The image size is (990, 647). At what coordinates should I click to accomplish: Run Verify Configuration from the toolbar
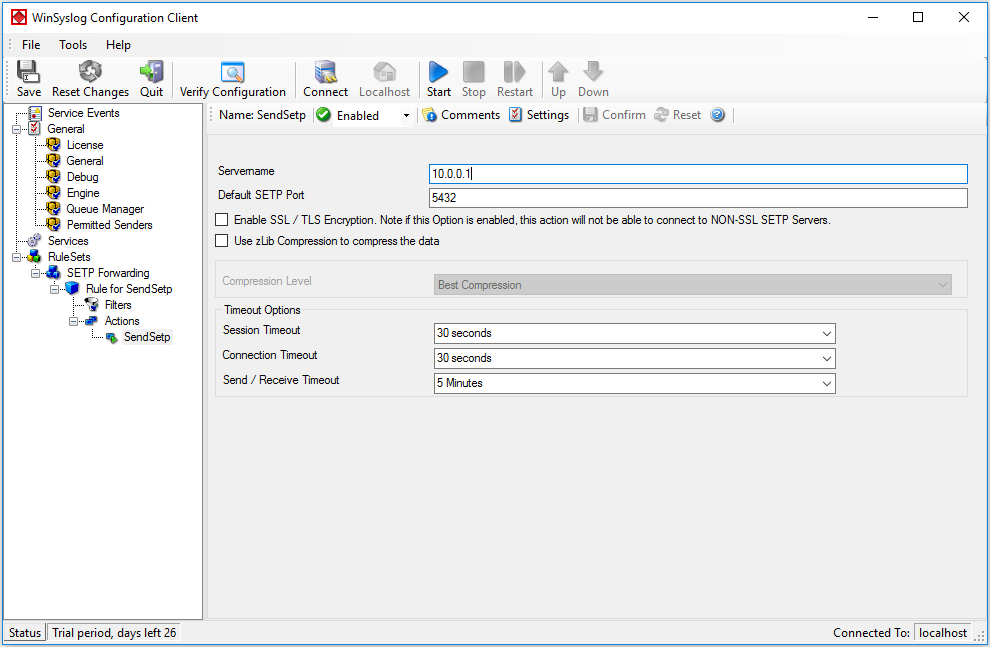232,80
